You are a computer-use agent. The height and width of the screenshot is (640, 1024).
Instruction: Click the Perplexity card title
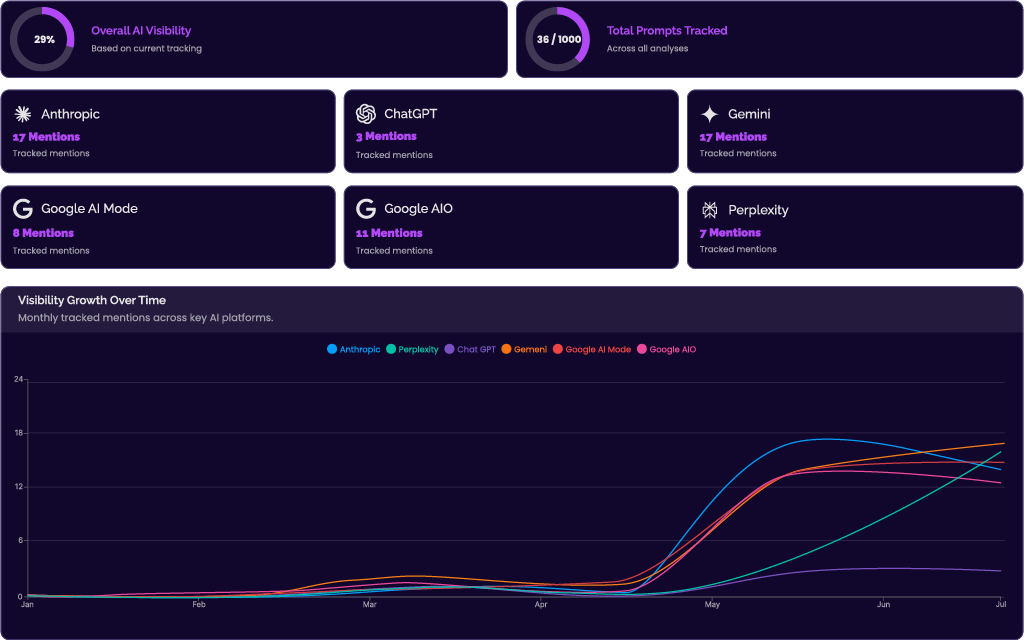pyautogui.click(x=758, y=210)
